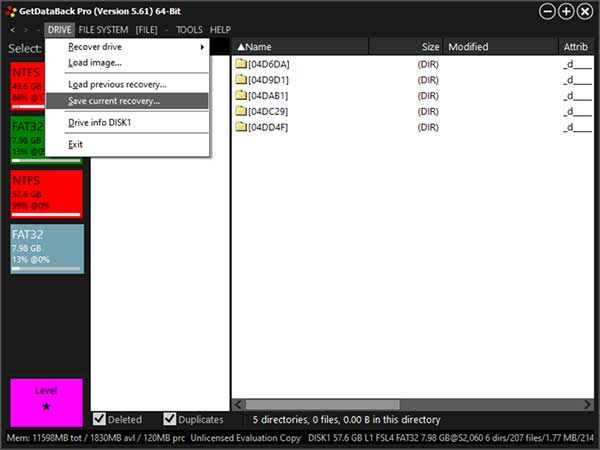The image size is (600, 450).
Task: Click Drive info DISK1 menu entry
Action: pos(100,123)
